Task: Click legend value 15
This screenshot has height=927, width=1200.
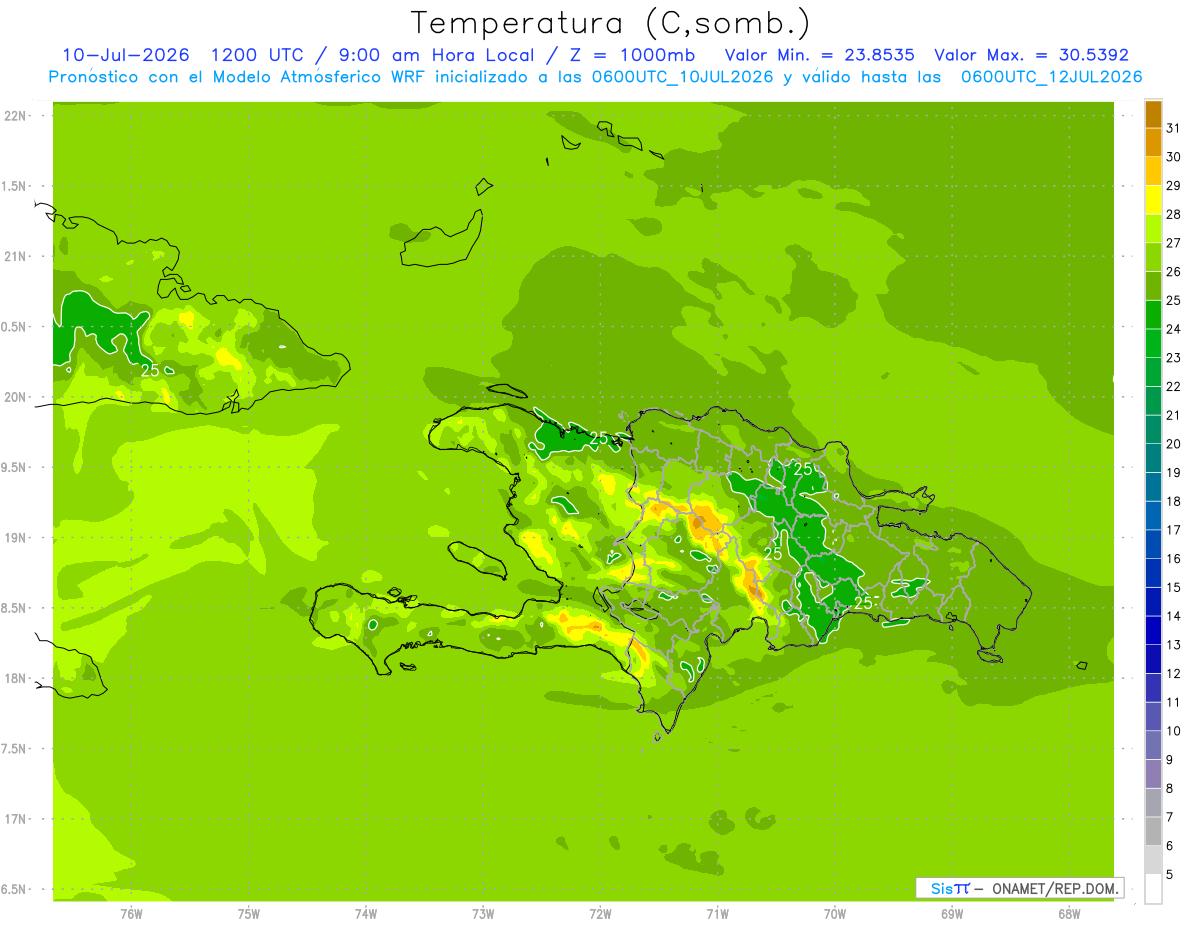Action: click(1174, 587)
